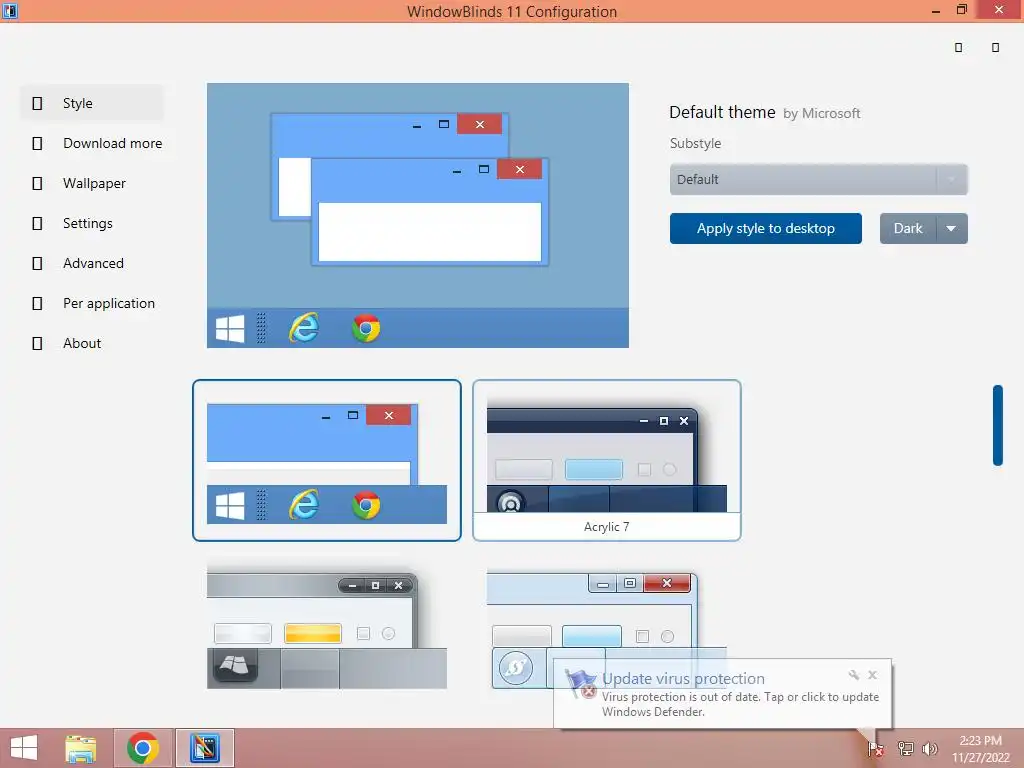The image size is (1024, 768).
Task: Click the icon beside Wallpaper
Action: (37, 184)
